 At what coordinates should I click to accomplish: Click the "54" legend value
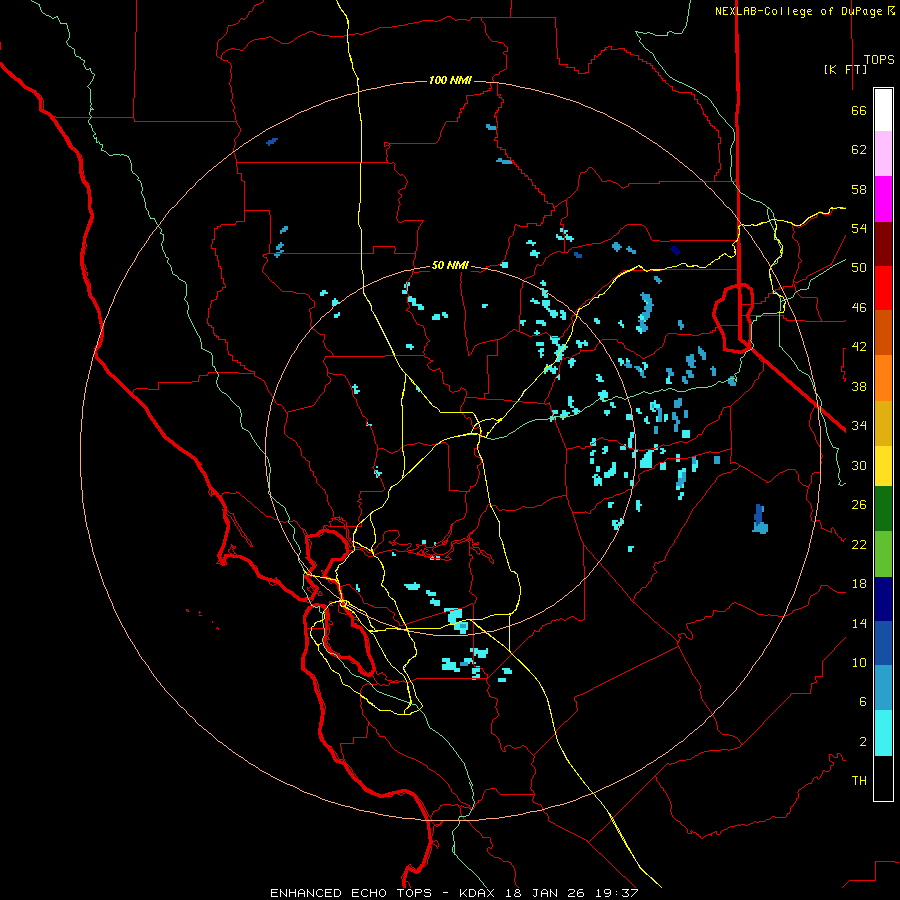(x=859, y=228)
